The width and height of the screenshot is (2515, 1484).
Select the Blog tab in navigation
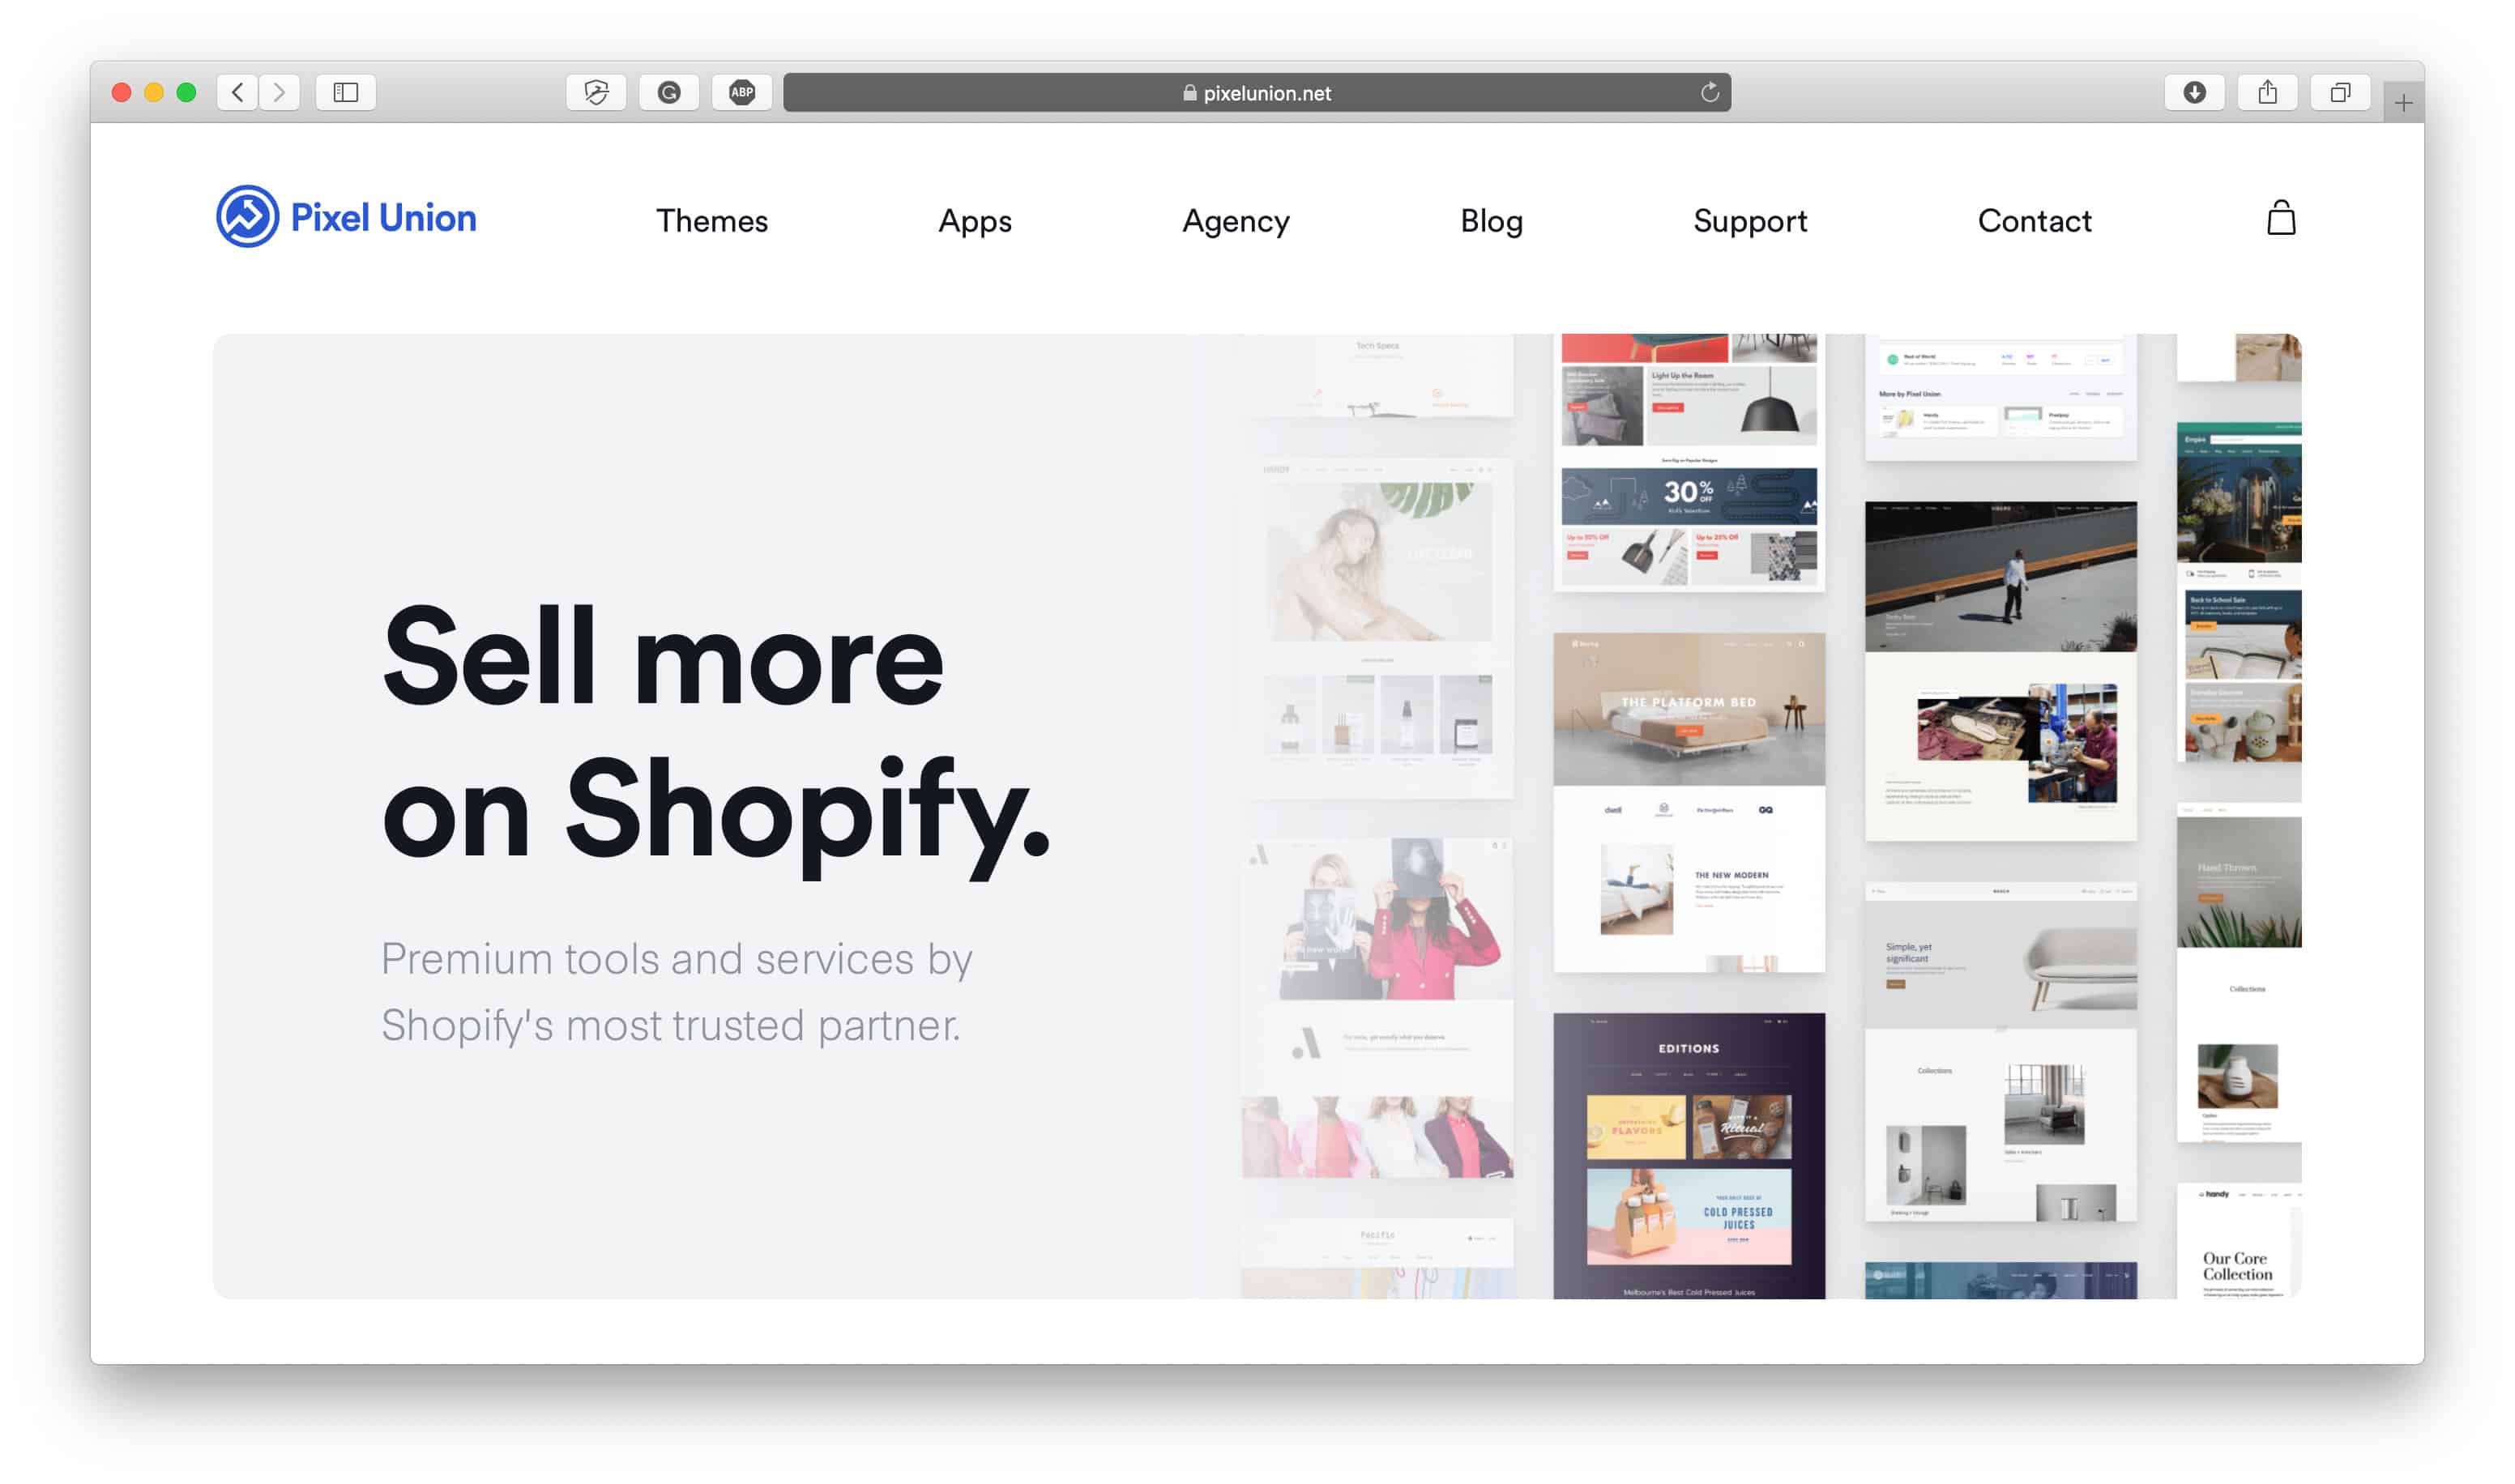point(1489,219)
